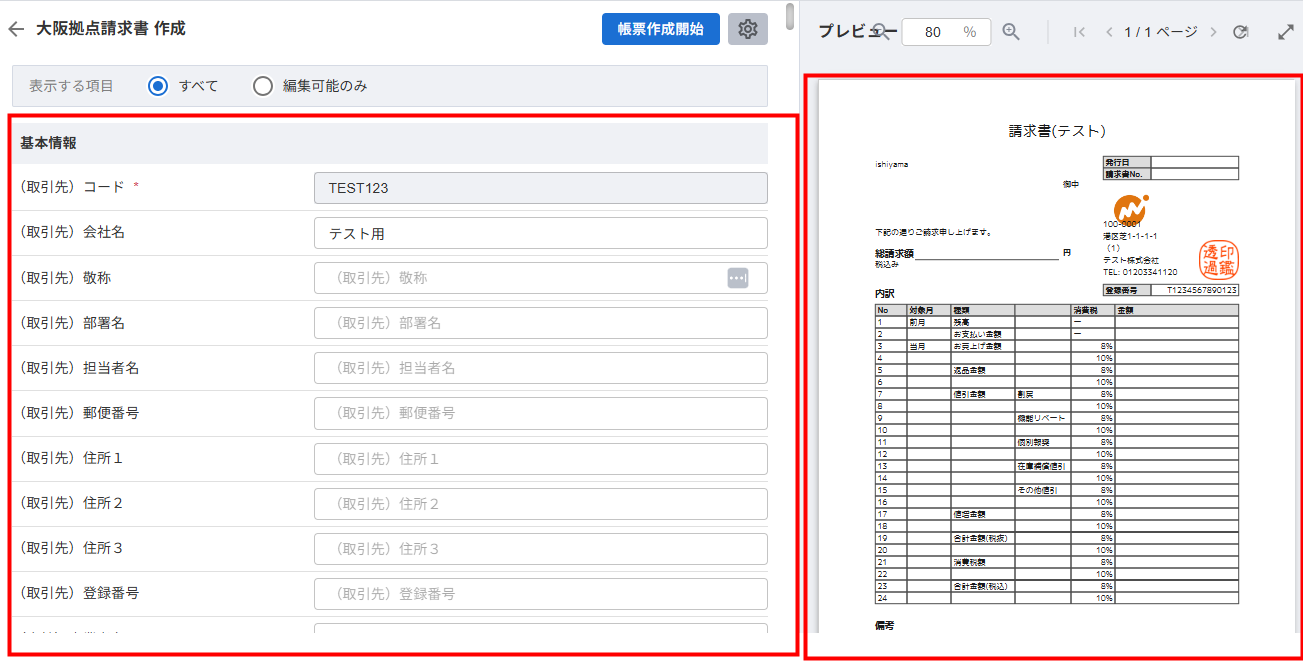This screenshot has width=1303, height=665.
Task: Click the (取引先) 会社名 input field
Action: click(540, 233)
